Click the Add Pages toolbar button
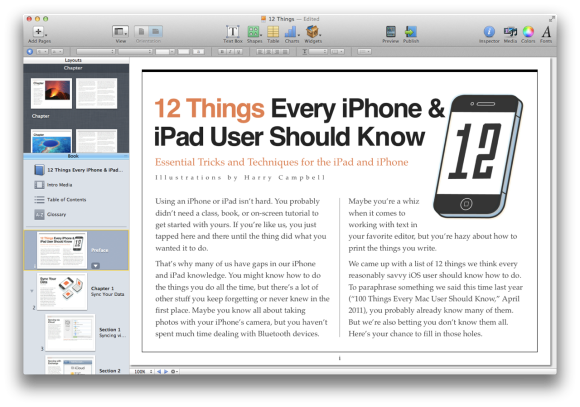The height and width of the screenshot is (407, 580). pos(39,34)
